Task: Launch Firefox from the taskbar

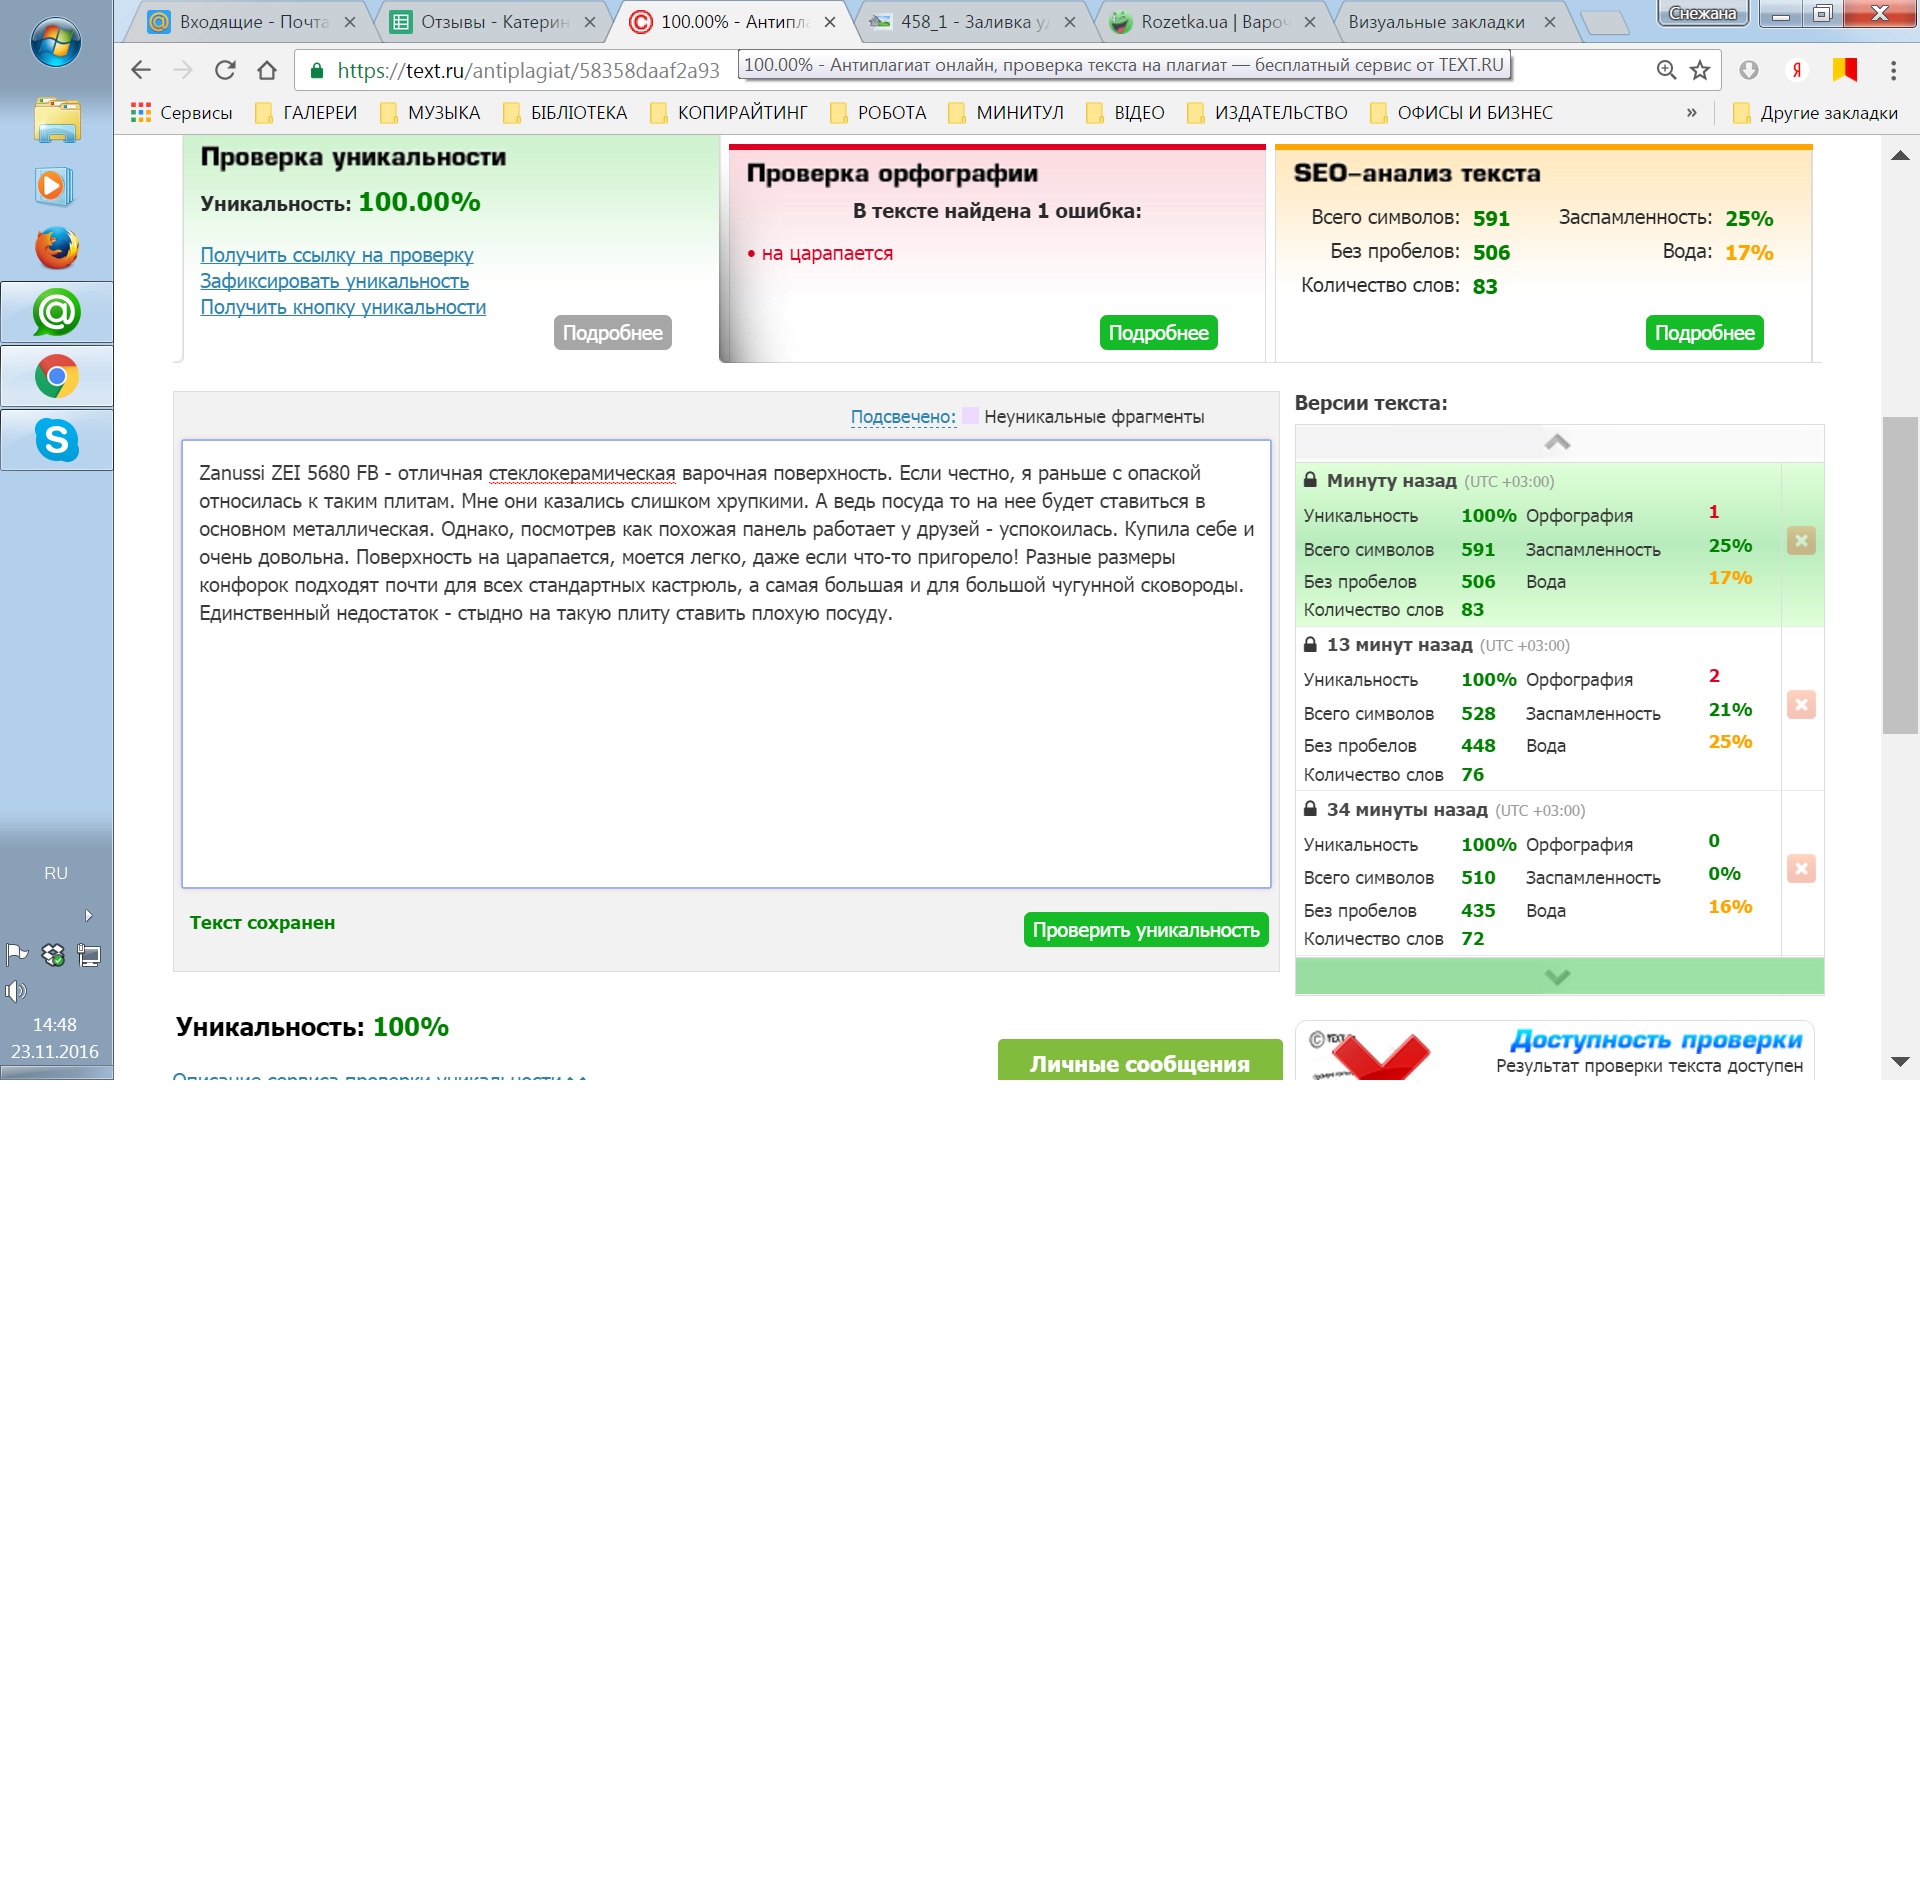Action: [x=57, y=248]
